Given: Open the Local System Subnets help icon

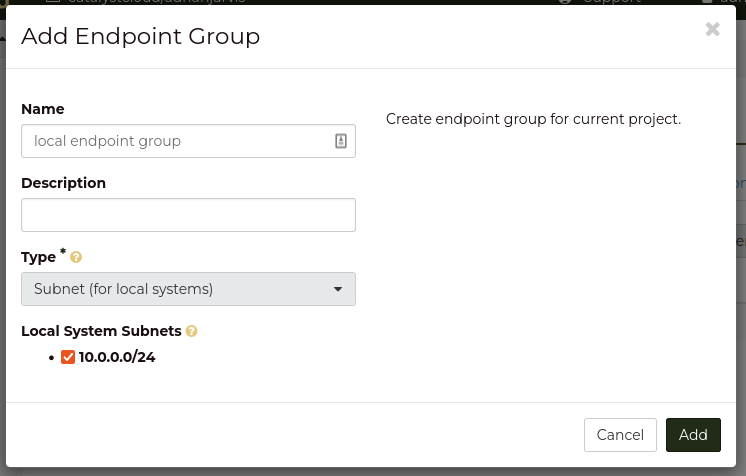Looking at the screenshot, I should click(x=191, y=331).
